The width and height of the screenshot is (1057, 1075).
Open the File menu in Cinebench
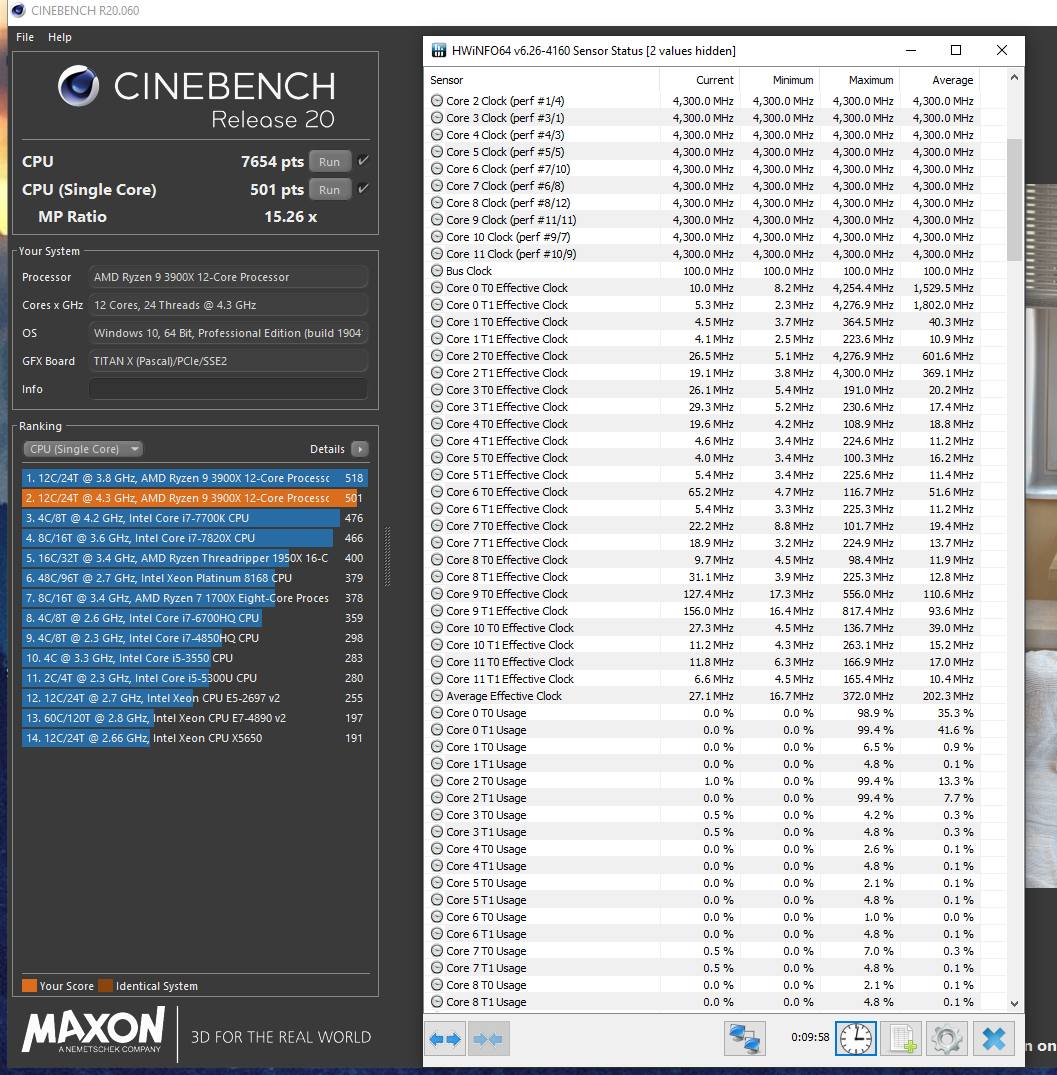coord(25,37)
